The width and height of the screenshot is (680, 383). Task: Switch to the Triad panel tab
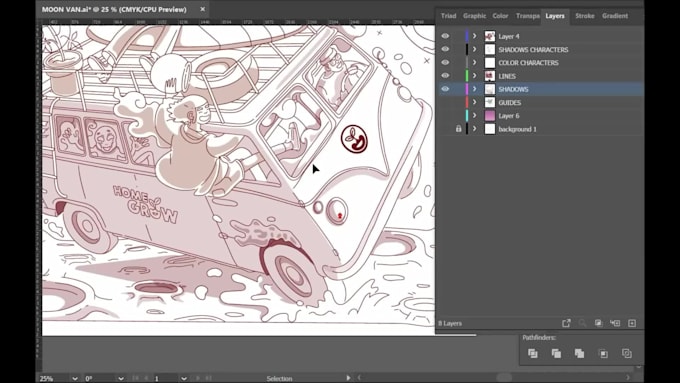pyautogui.click(x=448, y=16)
